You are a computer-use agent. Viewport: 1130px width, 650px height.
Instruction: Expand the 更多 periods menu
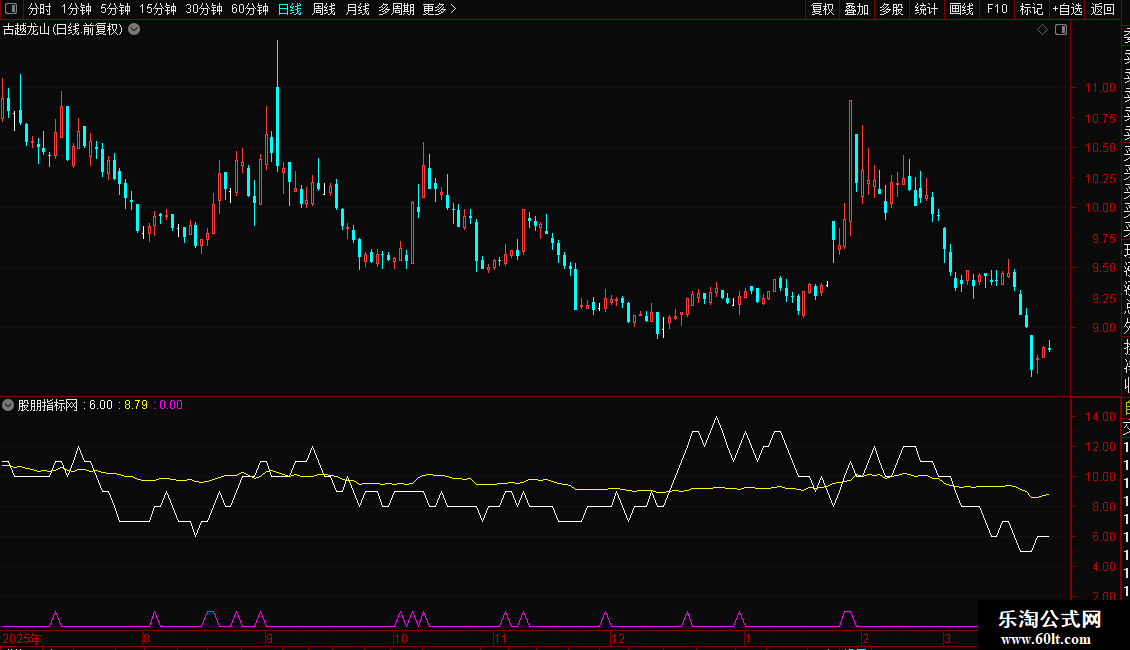(x=440, y=9)
